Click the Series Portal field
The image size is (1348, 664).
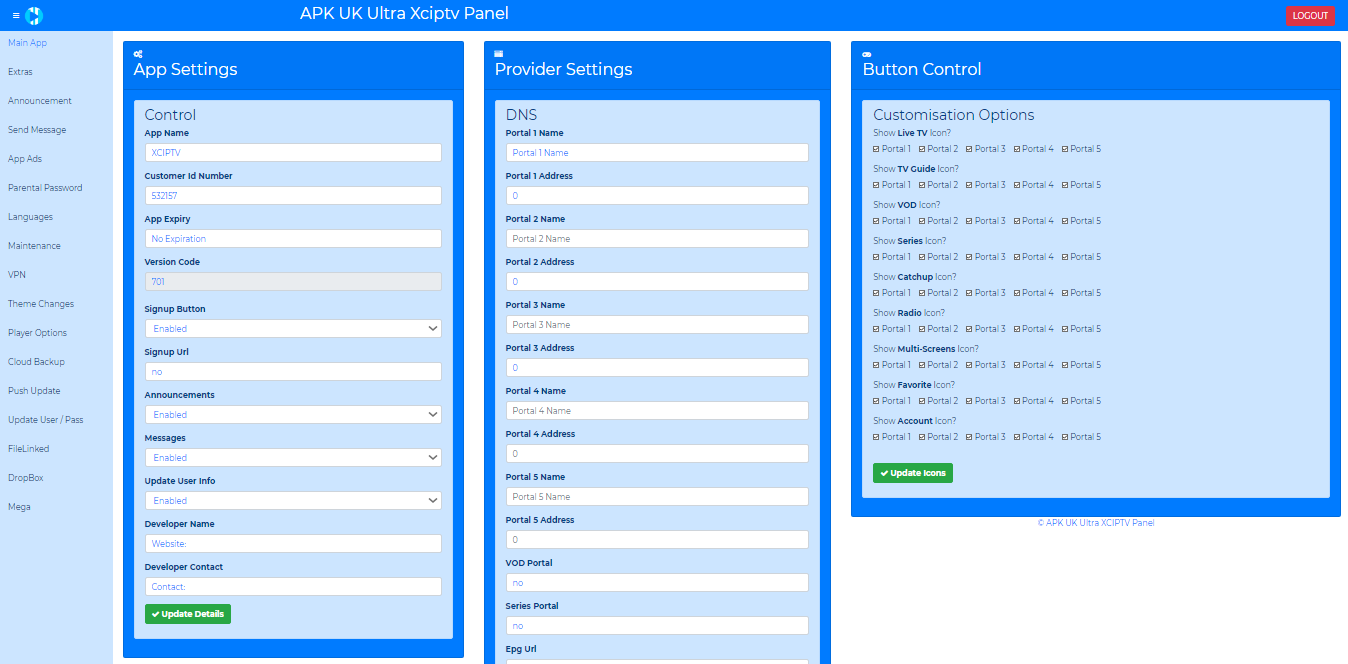pos(657,625)
